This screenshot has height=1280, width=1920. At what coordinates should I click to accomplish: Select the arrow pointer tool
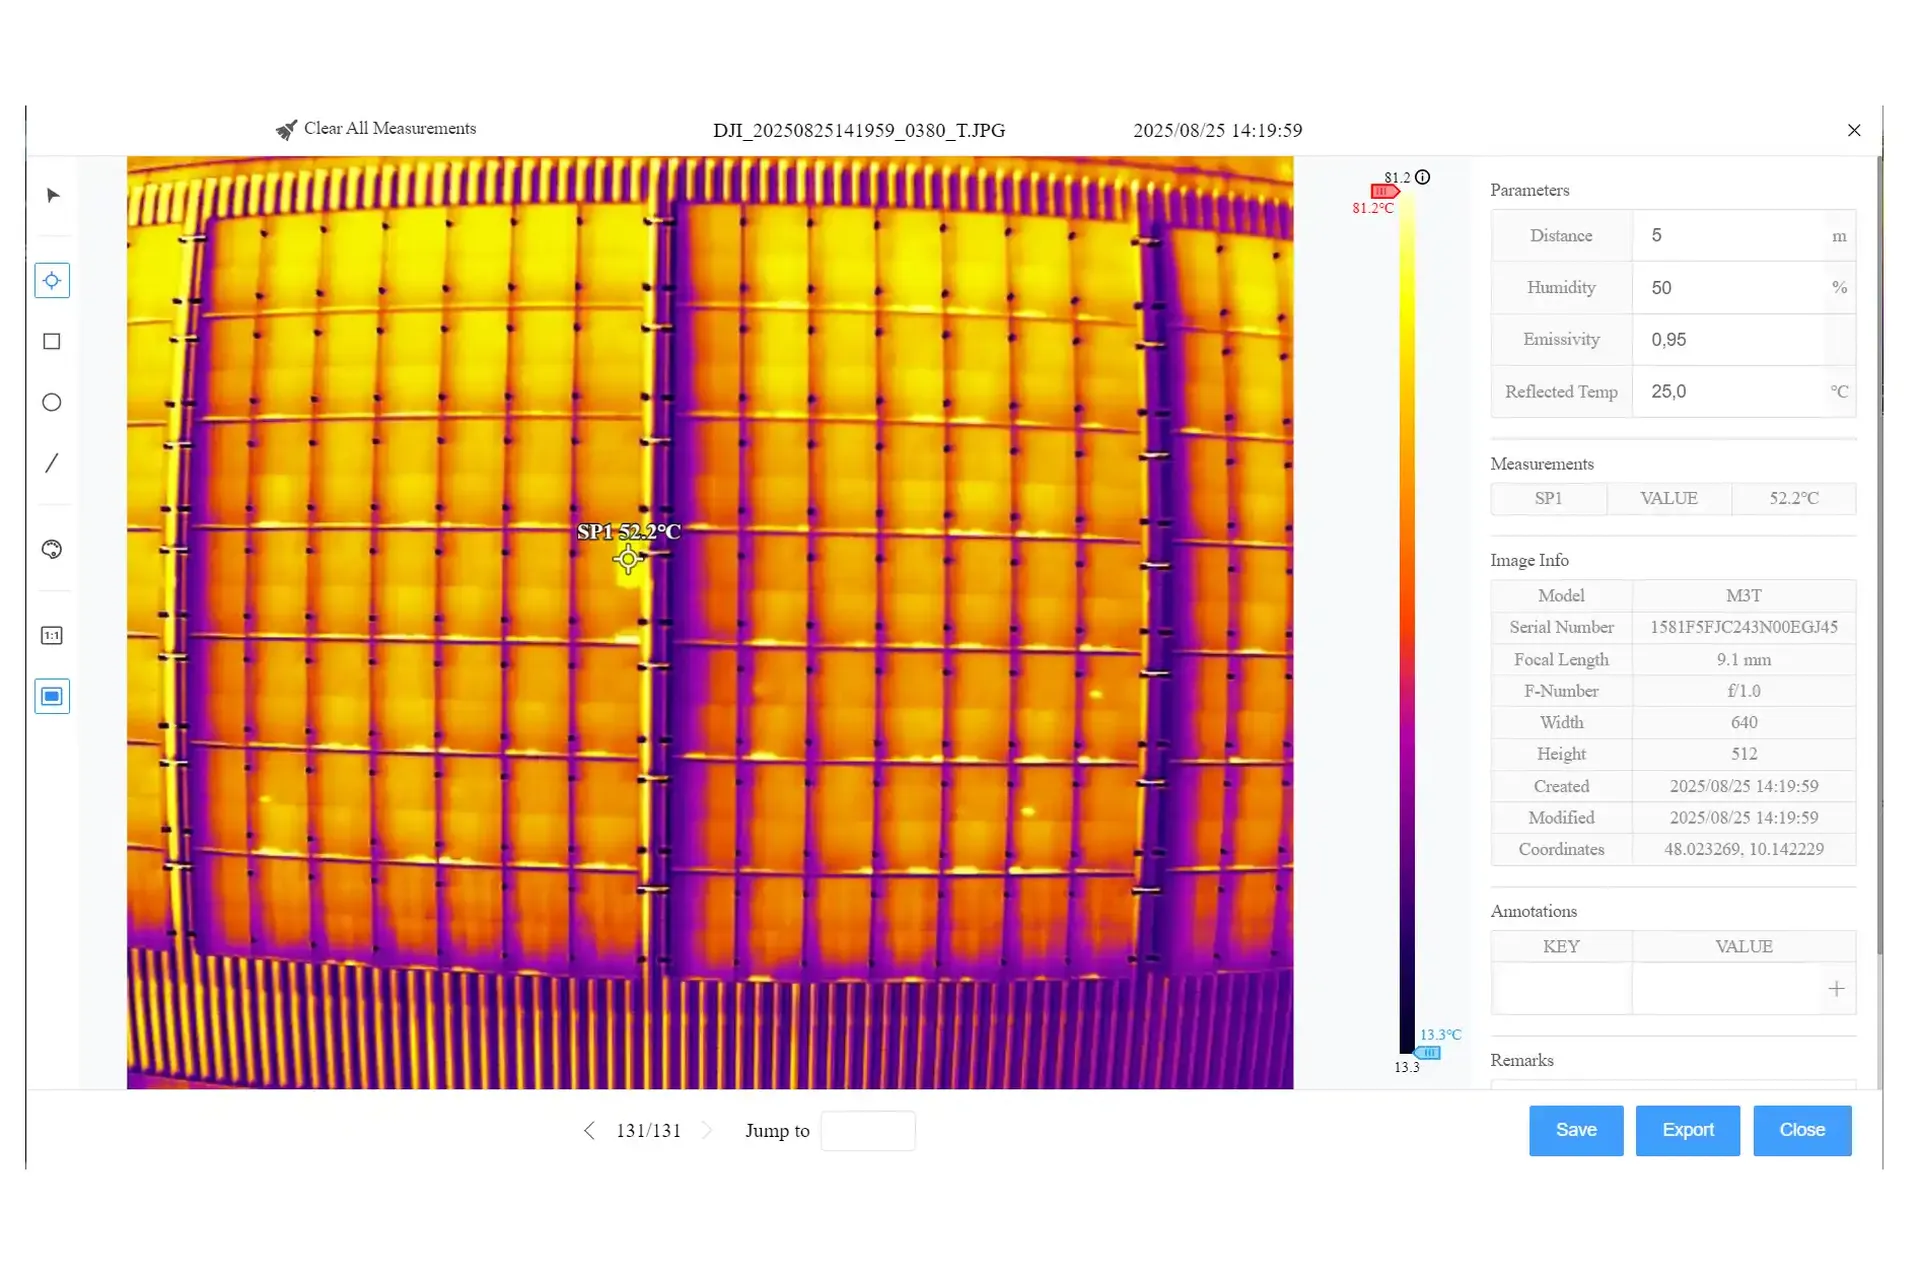pyautogui.click(x=53, y=195)
